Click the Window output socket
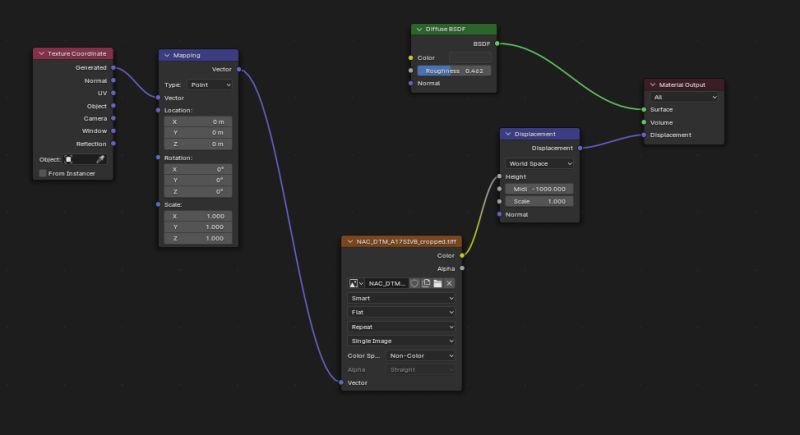The height and width of the screenshot is (435, 800). click(113, 131)
